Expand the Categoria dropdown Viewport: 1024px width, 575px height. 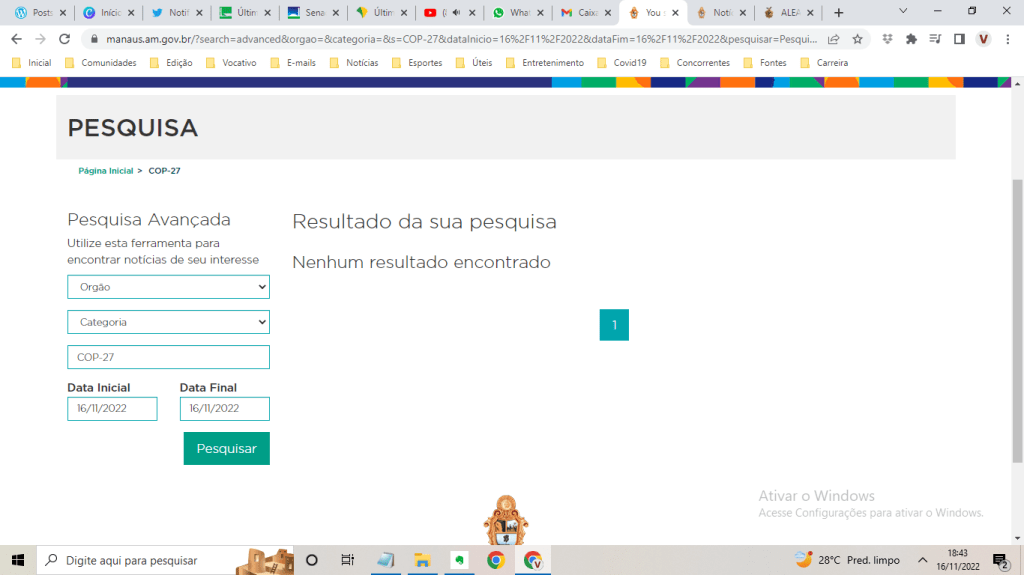(168, 323)
